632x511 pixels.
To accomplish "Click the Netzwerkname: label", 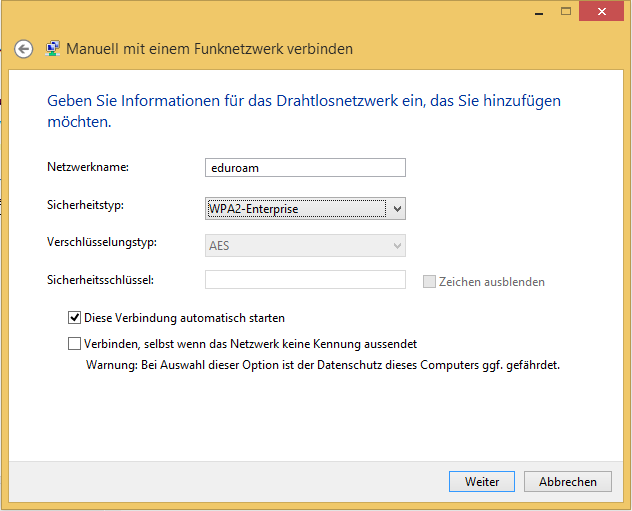I will click(88, 167).
